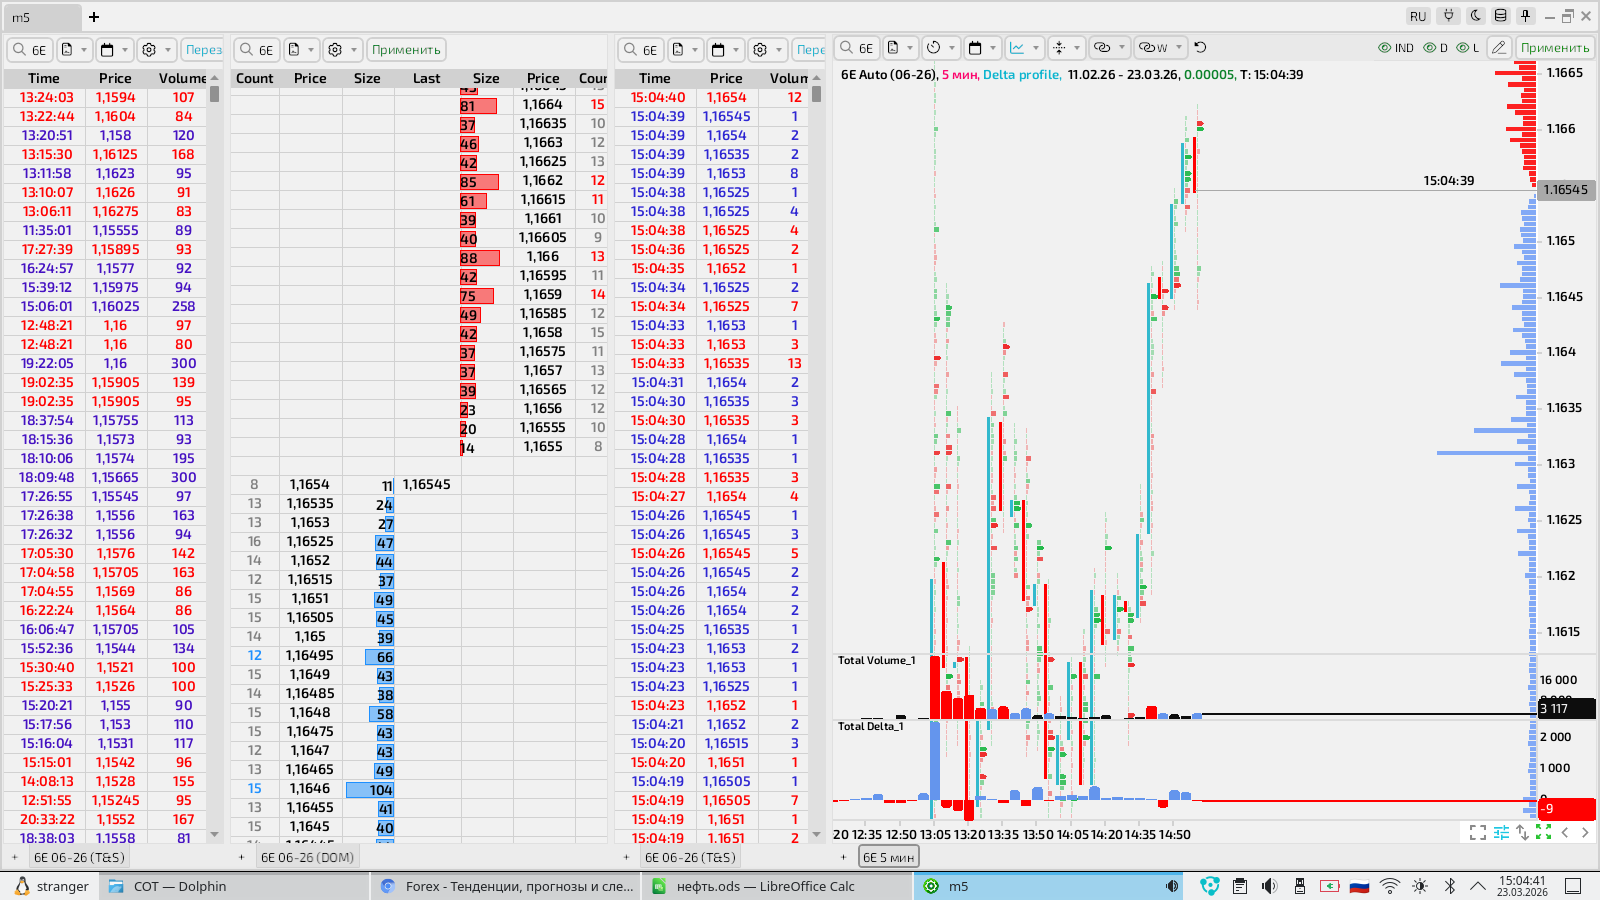Open the pencil drawing tool in chart toolbar
The height and width of the screenshot is (900, 1600).
click(1498, 47)
